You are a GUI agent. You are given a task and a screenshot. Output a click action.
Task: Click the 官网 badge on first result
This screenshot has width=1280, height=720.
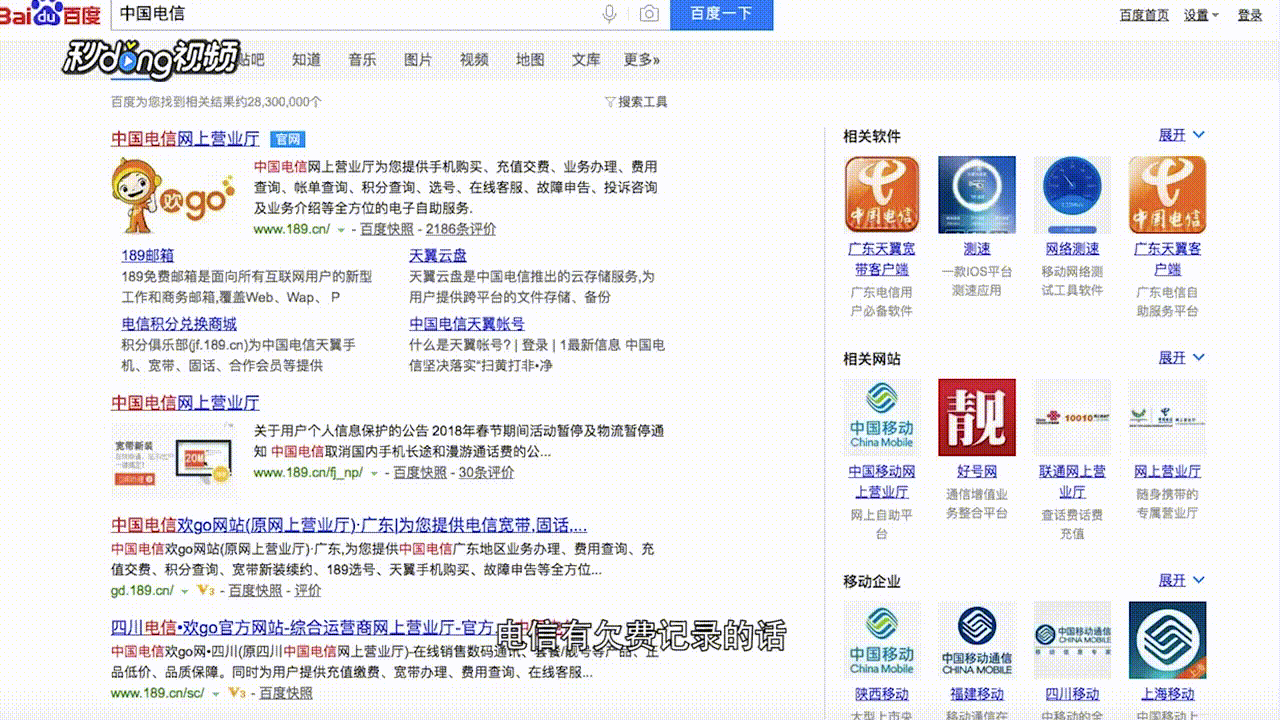click(287, 139)
